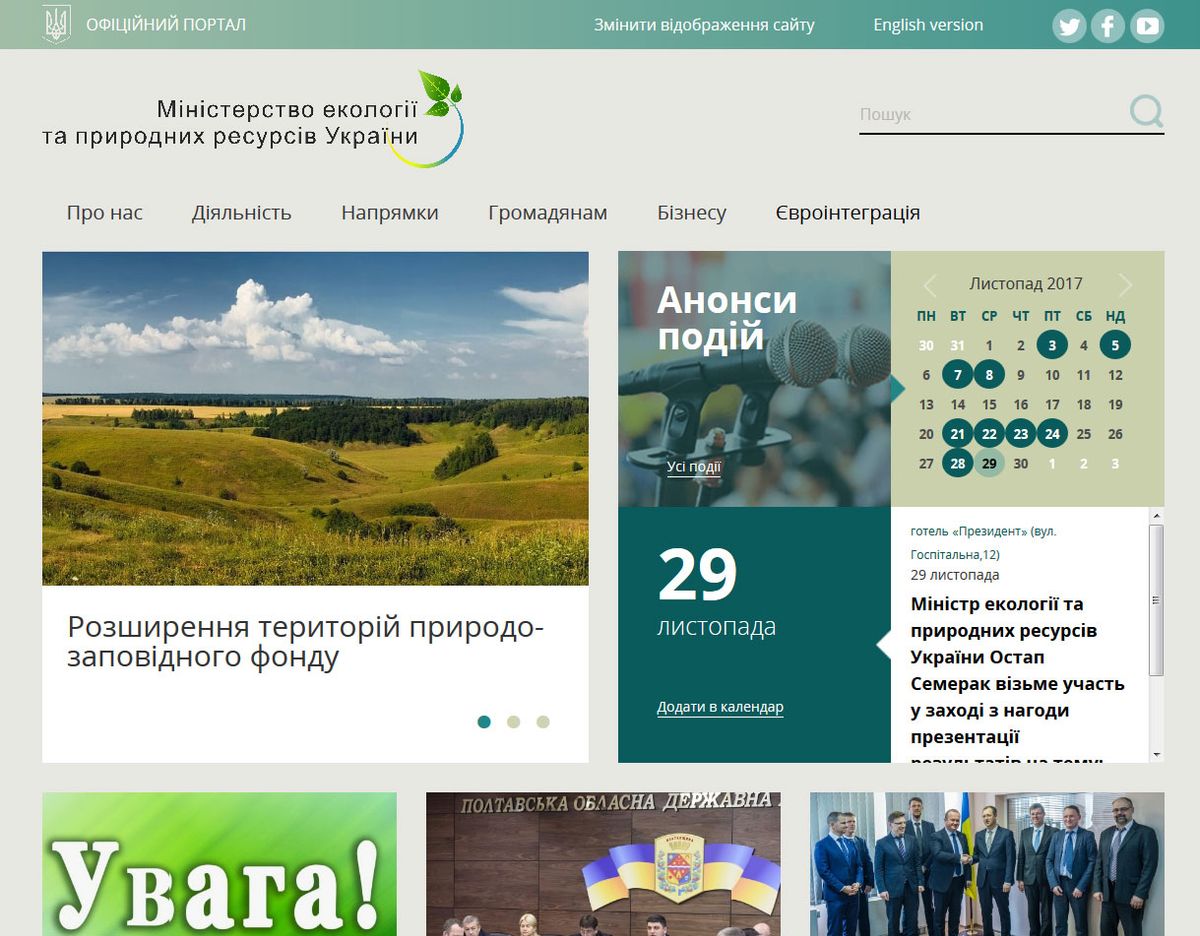
Task: Select November 3 in the calendar
Action: click(1052, 345)
